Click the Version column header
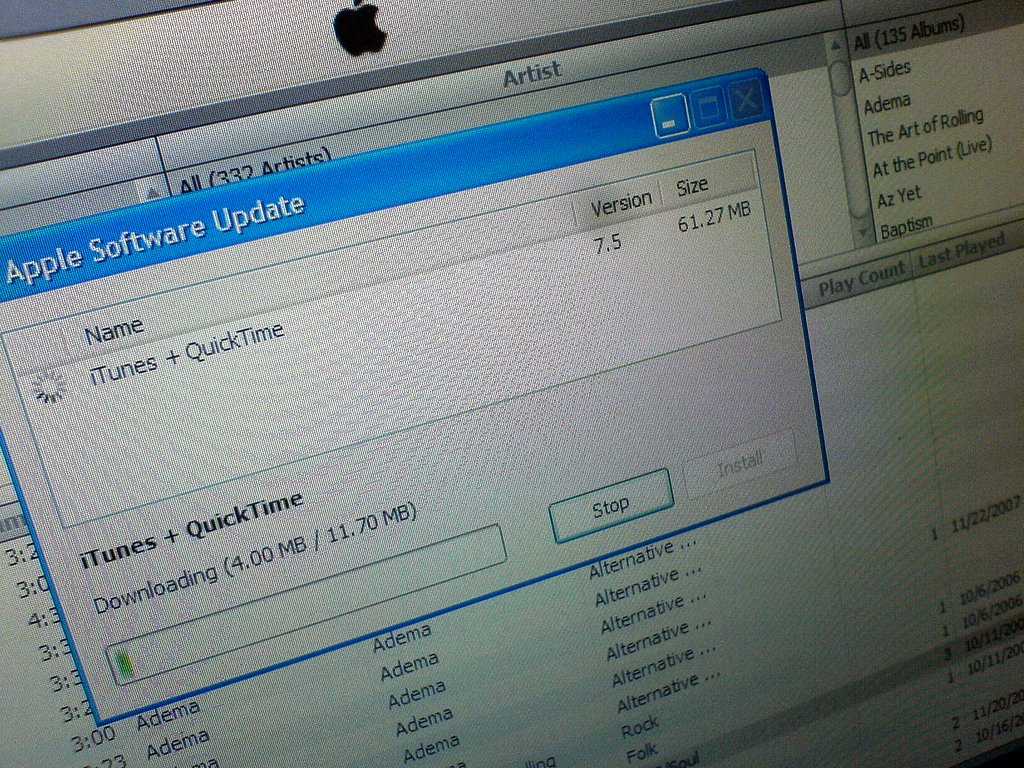Screen dimensions: 1024x768 pyautogui.click(x=620, y=204)
